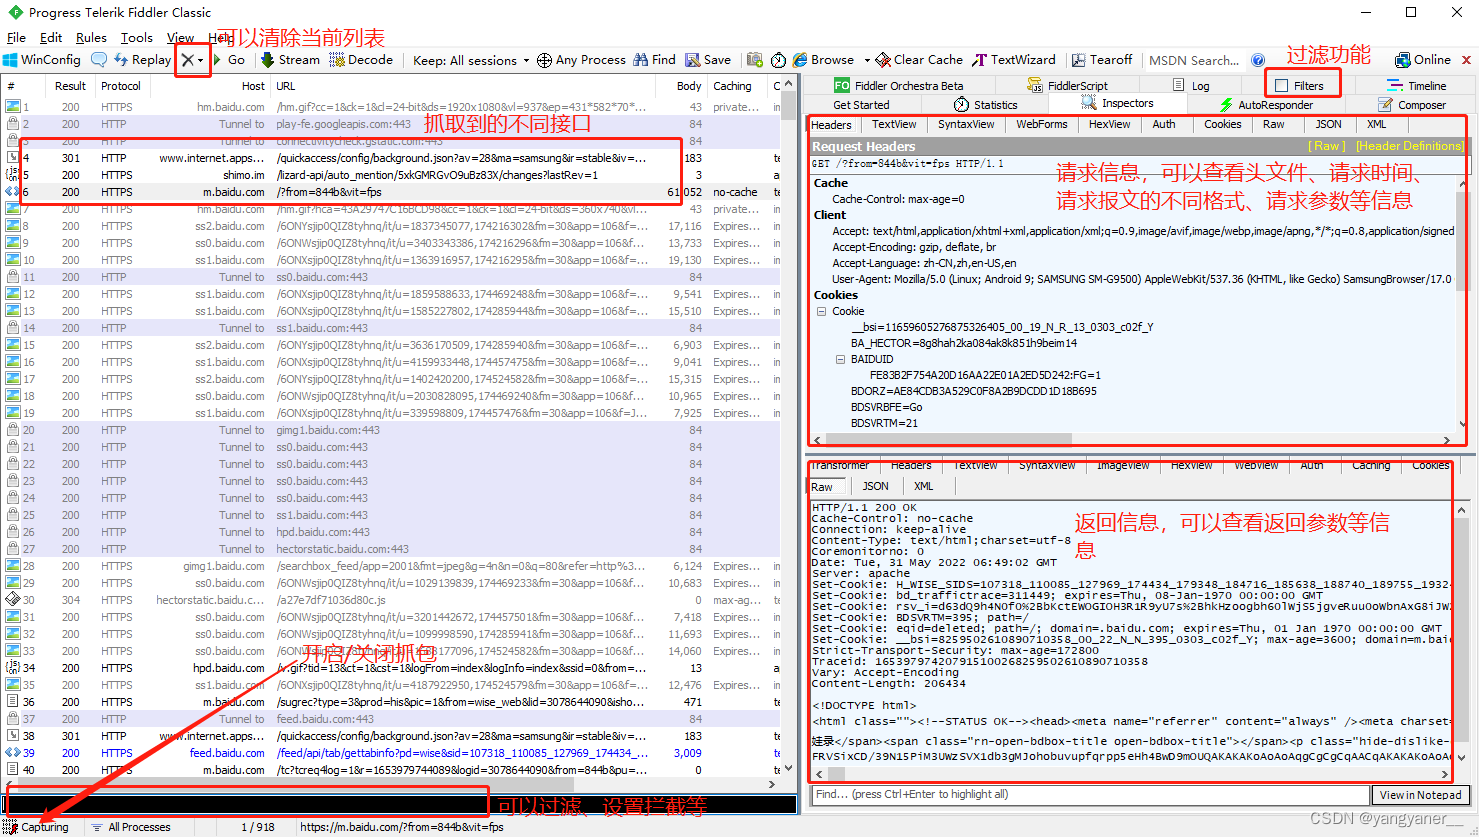
Task: Select the request WebForms inspector tab
Action: tap(1042, 125)
